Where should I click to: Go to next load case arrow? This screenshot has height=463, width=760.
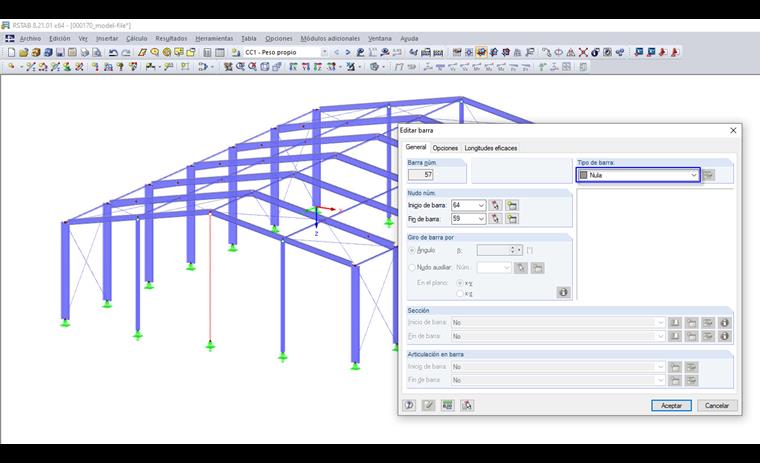pos(348,52)
